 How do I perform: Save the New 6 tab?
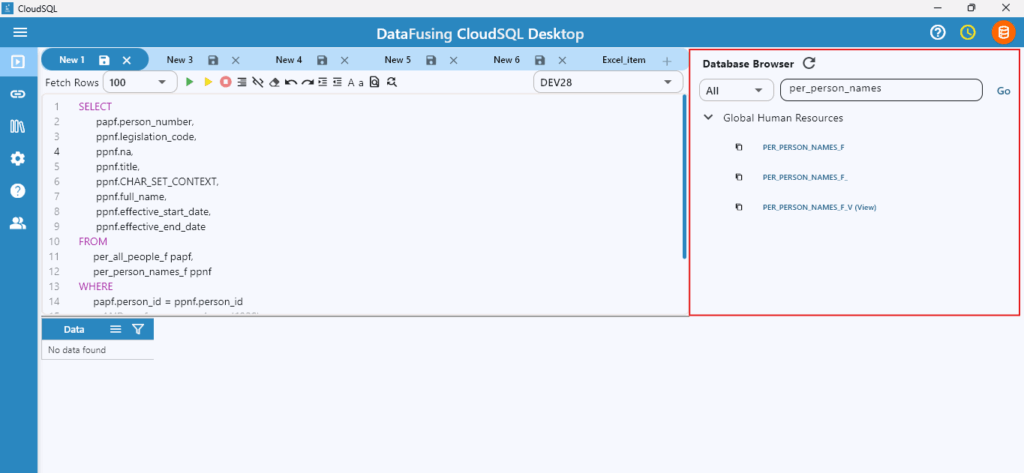[x=539, y=60]
